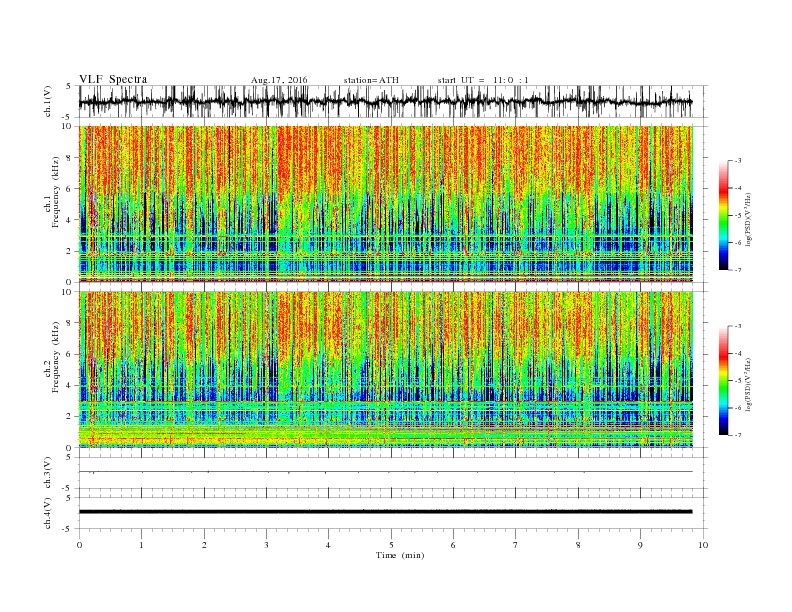This screenshot has width=792, height=612.
Task: Click the "ch.4(V)" axis label
Action: (48, 513)
